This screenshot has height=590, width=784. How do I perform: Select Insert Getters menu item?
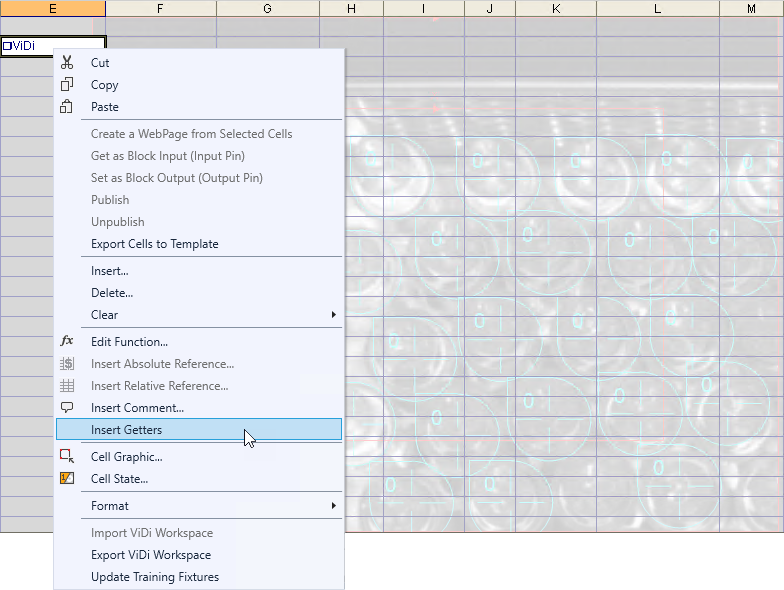click(x=126, y=430)
